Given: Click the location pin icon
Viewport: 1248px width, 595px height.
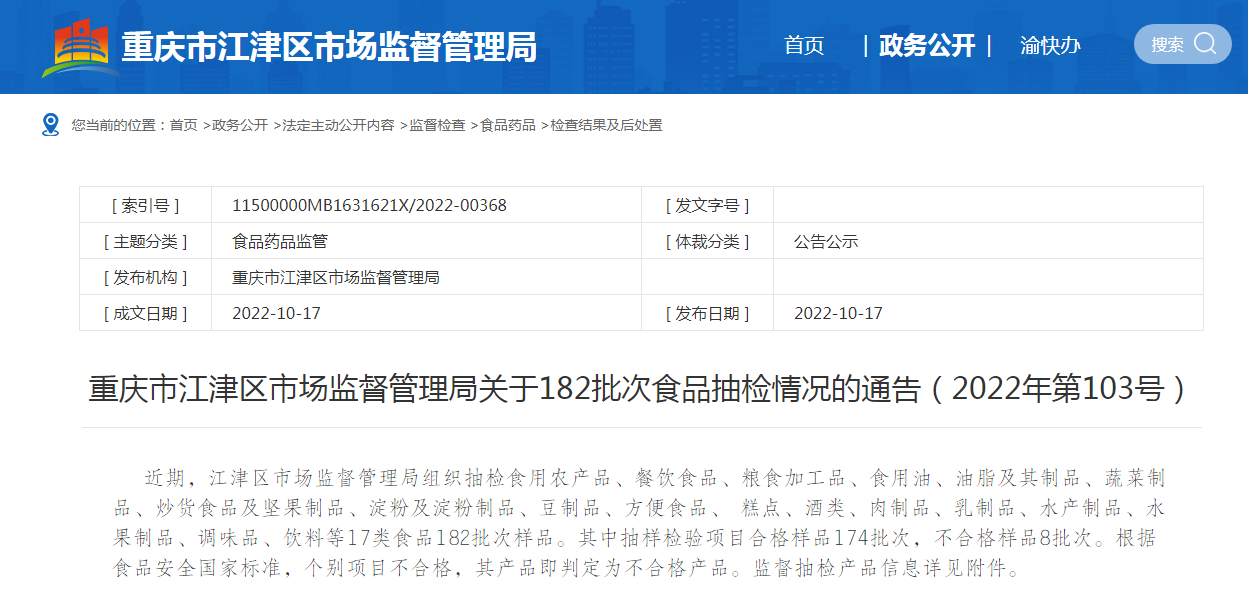Looking at the screenshot, I should (x=50, y=125).
